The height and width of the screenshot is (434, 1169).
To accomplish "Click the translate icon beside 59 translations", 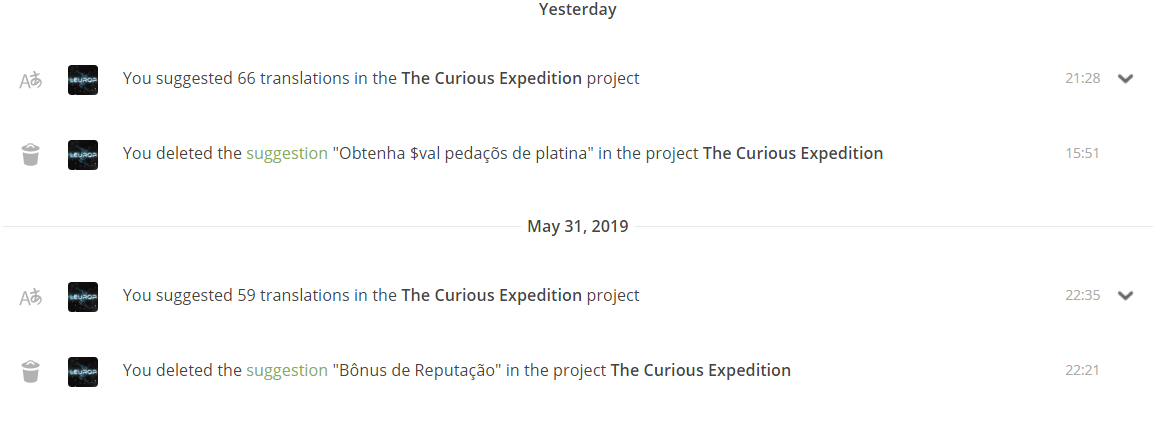I will tap(31, 297).
